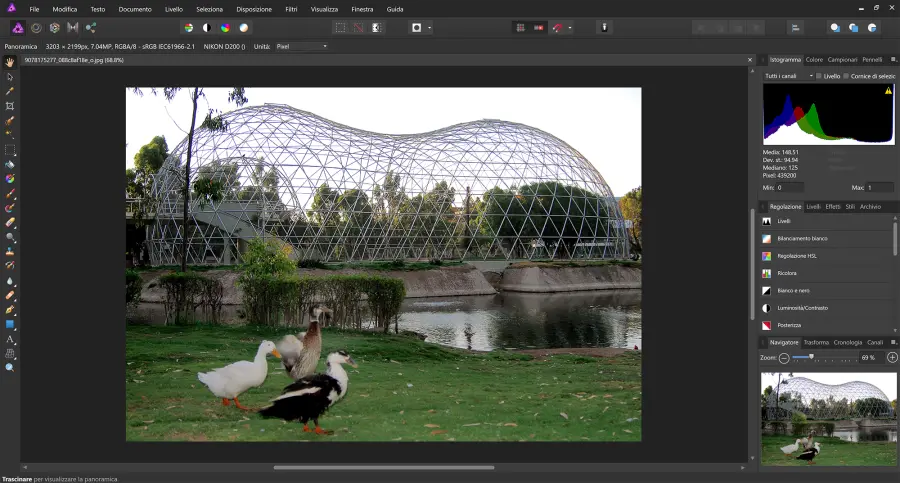900x483 pixels.
Task: Switch to the Export Persona
Action: 91,28
